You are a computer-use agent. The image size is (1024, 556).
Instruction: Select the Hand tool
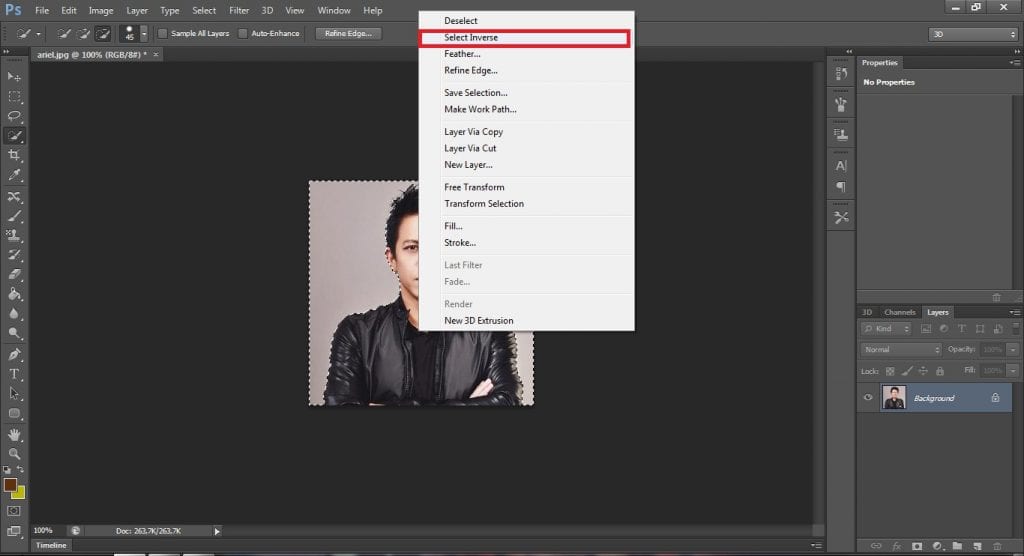[x=14, y=434]
